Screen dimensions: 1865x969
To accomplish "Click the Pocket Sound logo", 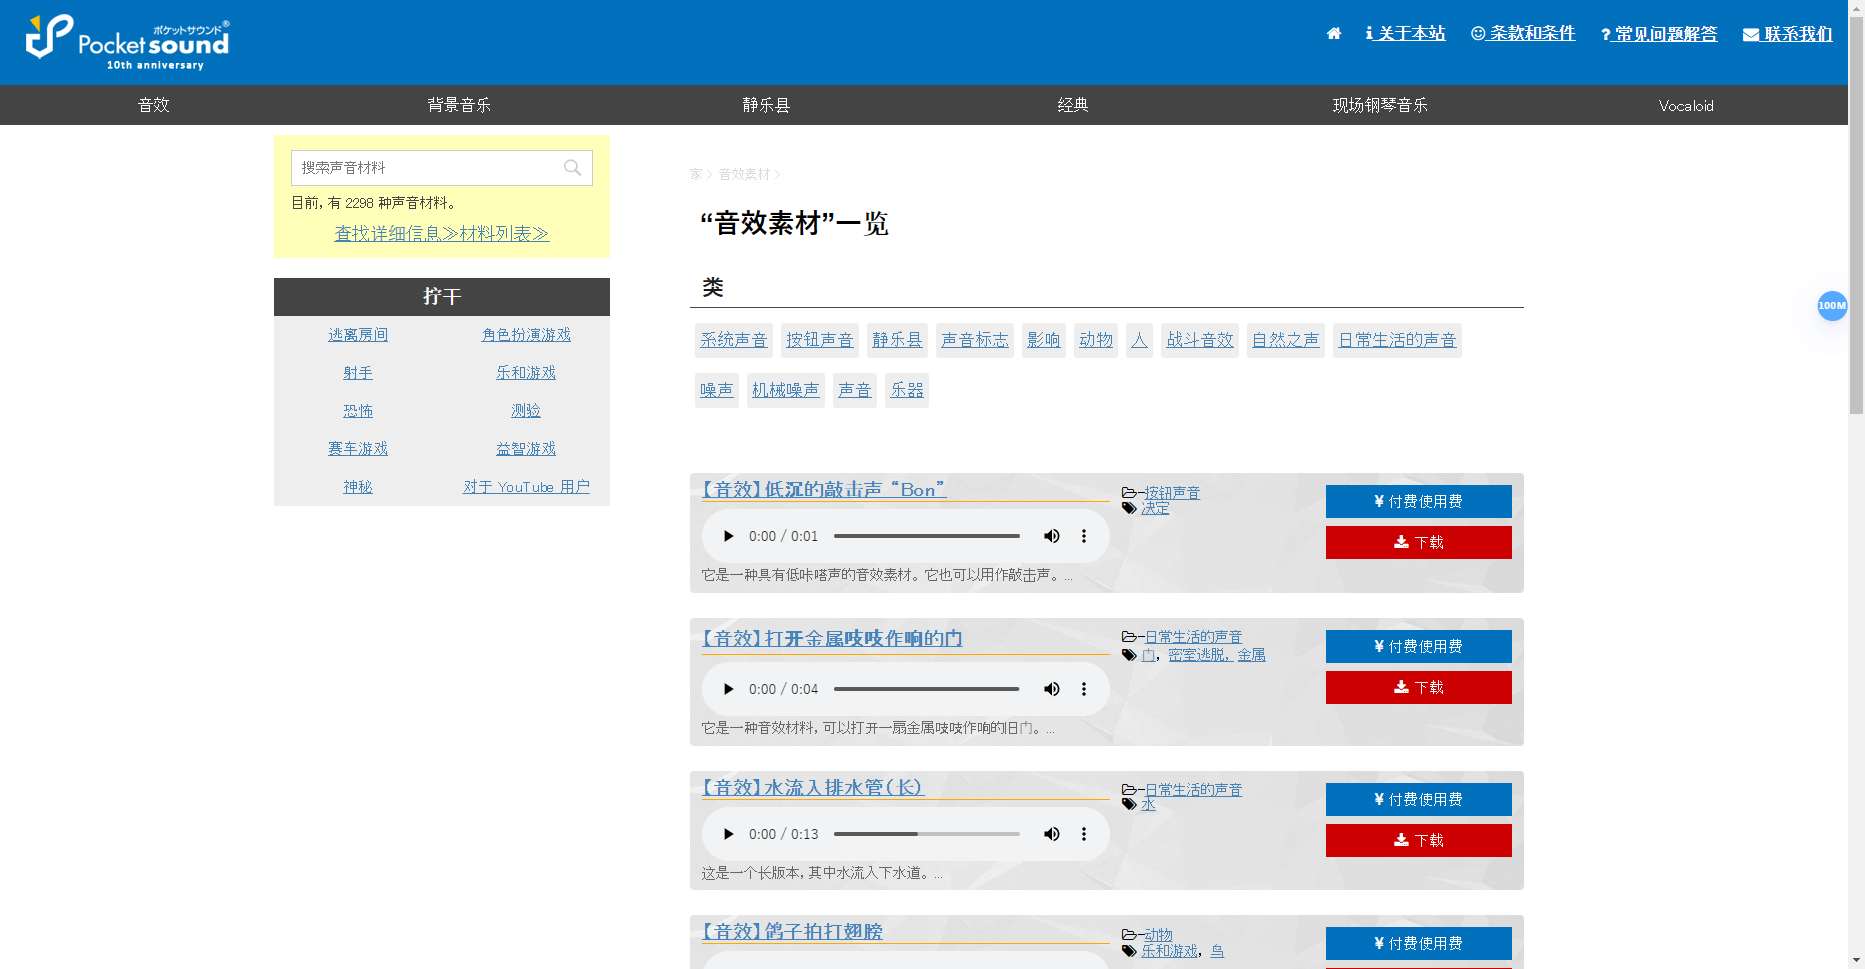I will 128,43.
